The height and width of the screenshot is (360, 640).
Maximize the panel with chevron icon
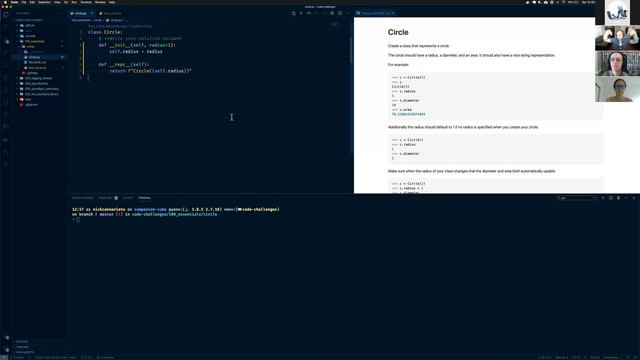coord(626,198)
